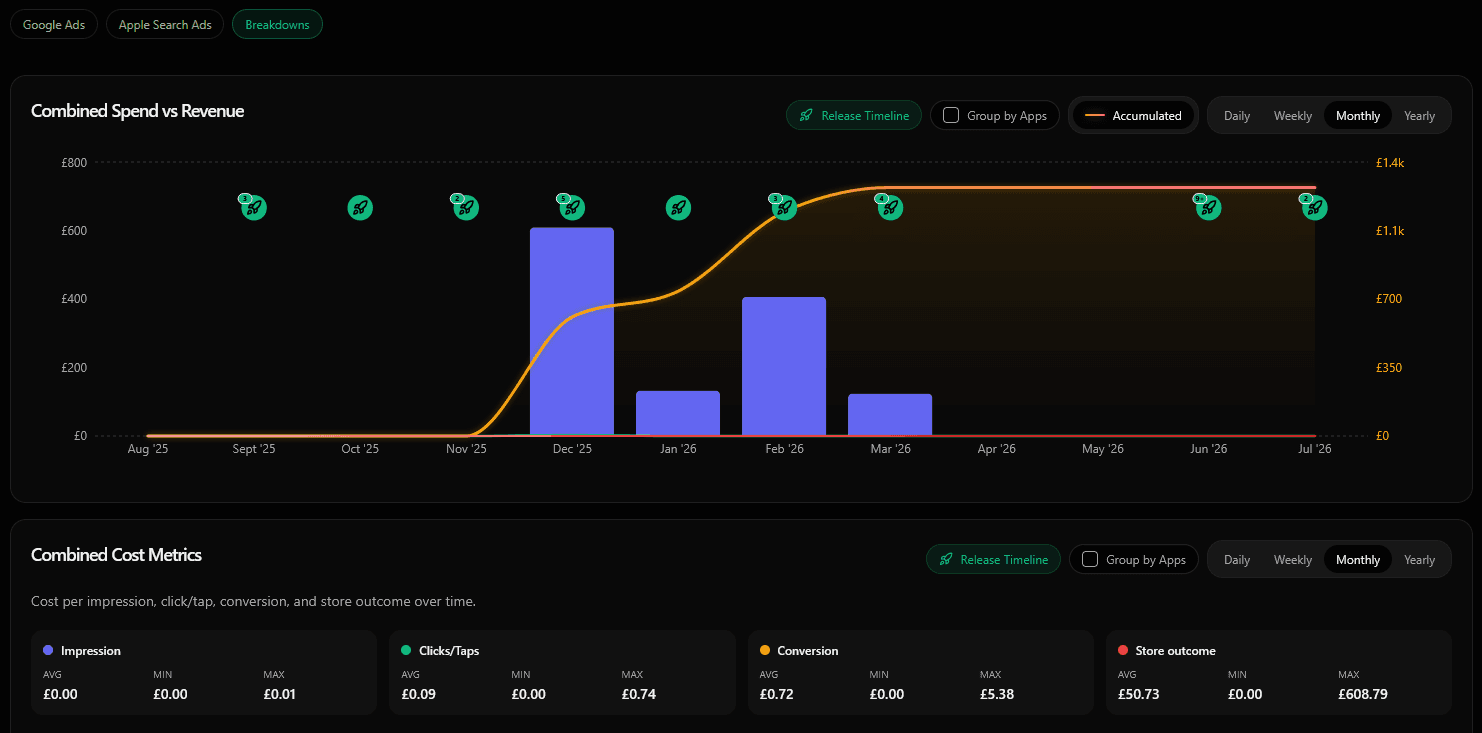This screenshot has width=1482, height=733.
Task: Toggle Release Timeline in Combined Cost Metrics
Action: (993, 560)
